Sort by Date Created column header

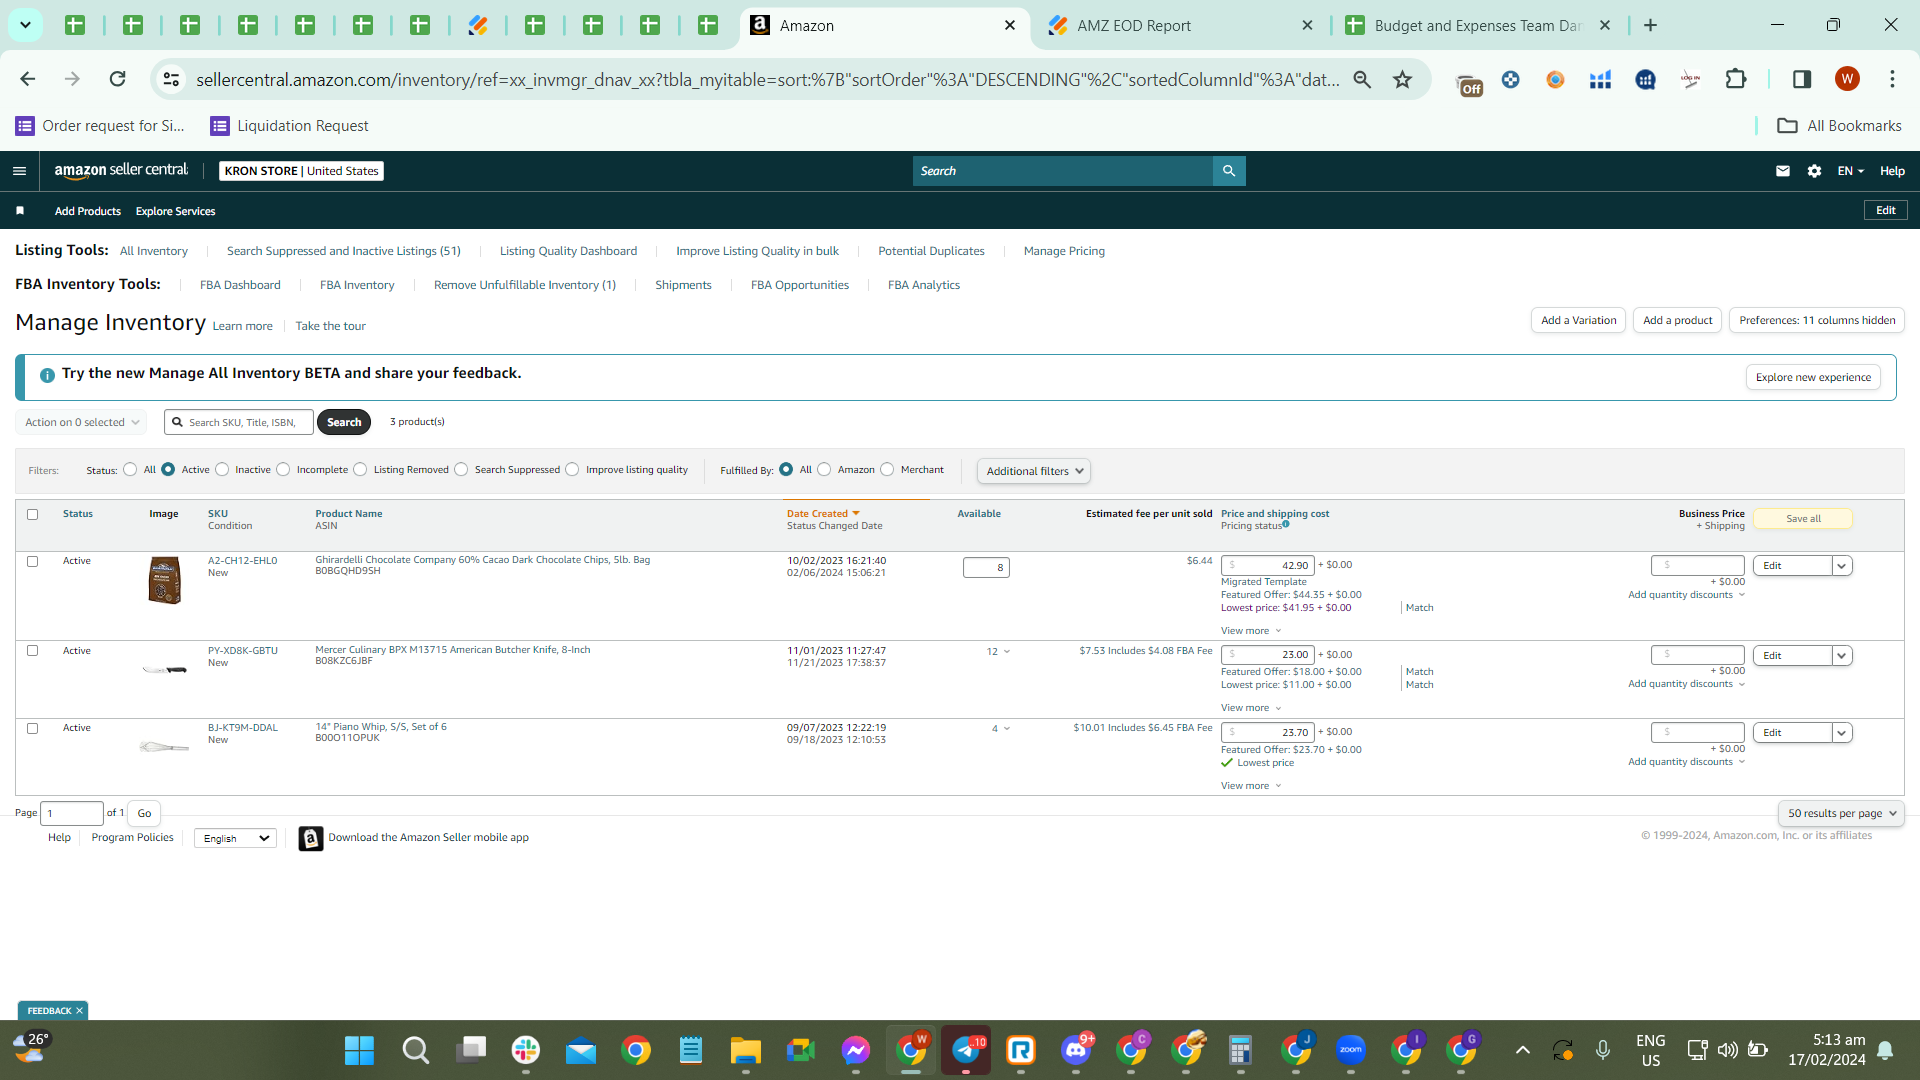817,514
